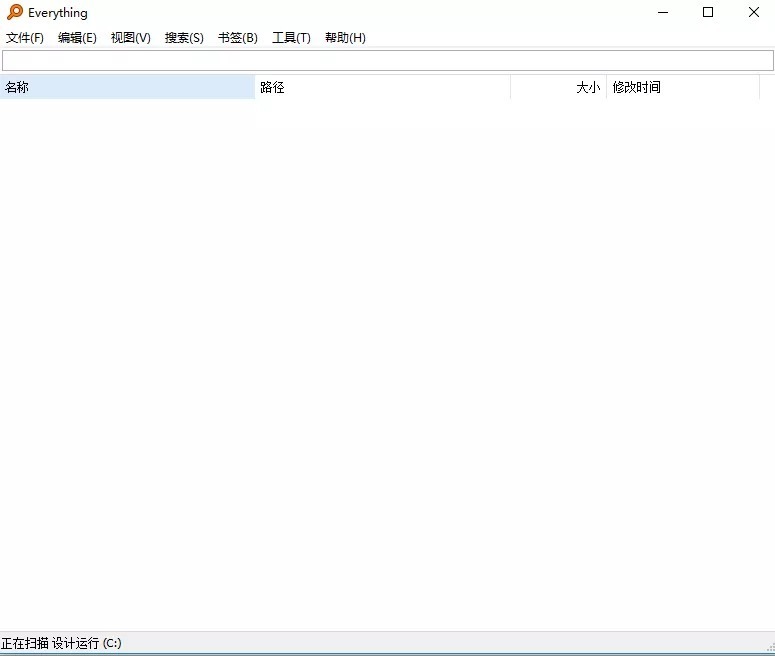
Task: Maximize the Everything window
Action: 708,13
